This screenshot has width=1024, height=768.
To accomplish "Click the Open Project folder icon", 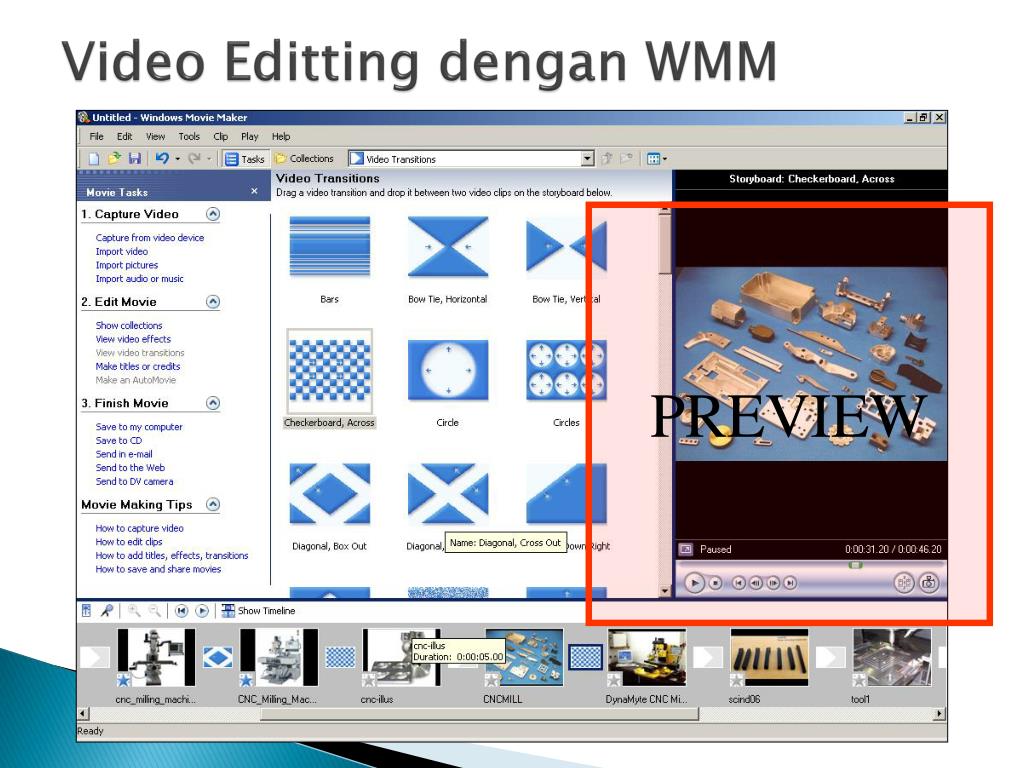I will click(115, 159).
